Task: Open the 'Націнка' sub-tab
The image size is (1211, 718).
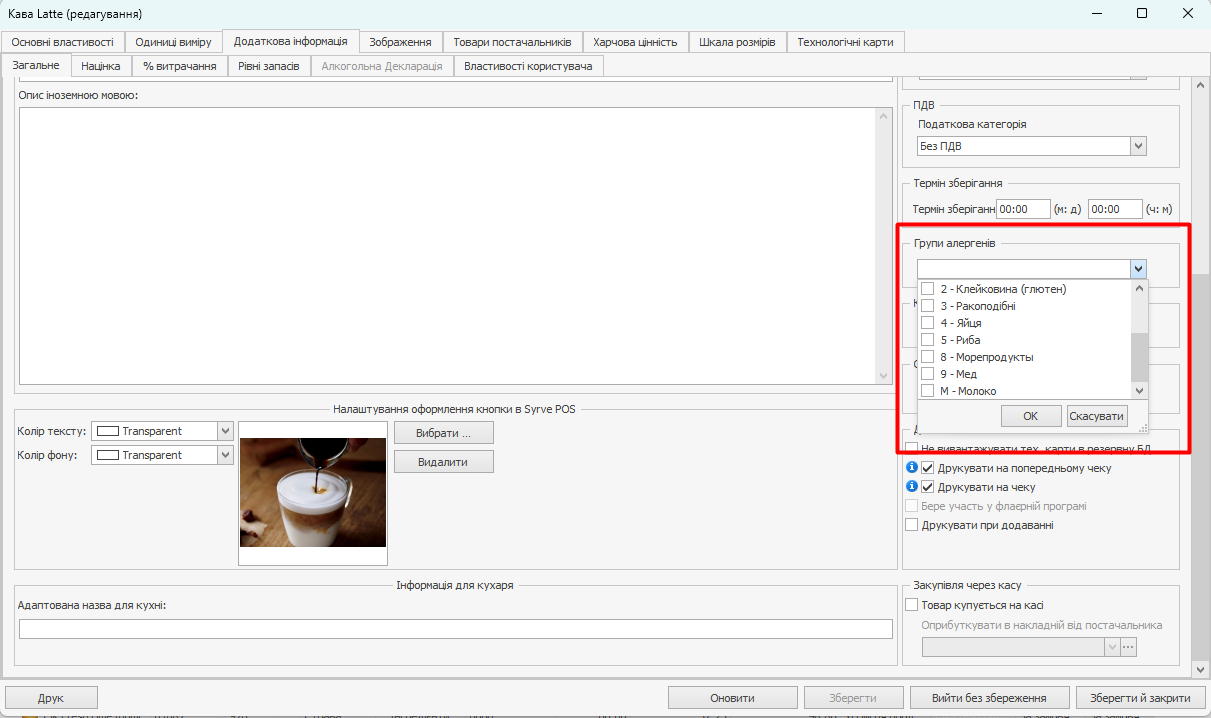Action: (x=101, y=66)
